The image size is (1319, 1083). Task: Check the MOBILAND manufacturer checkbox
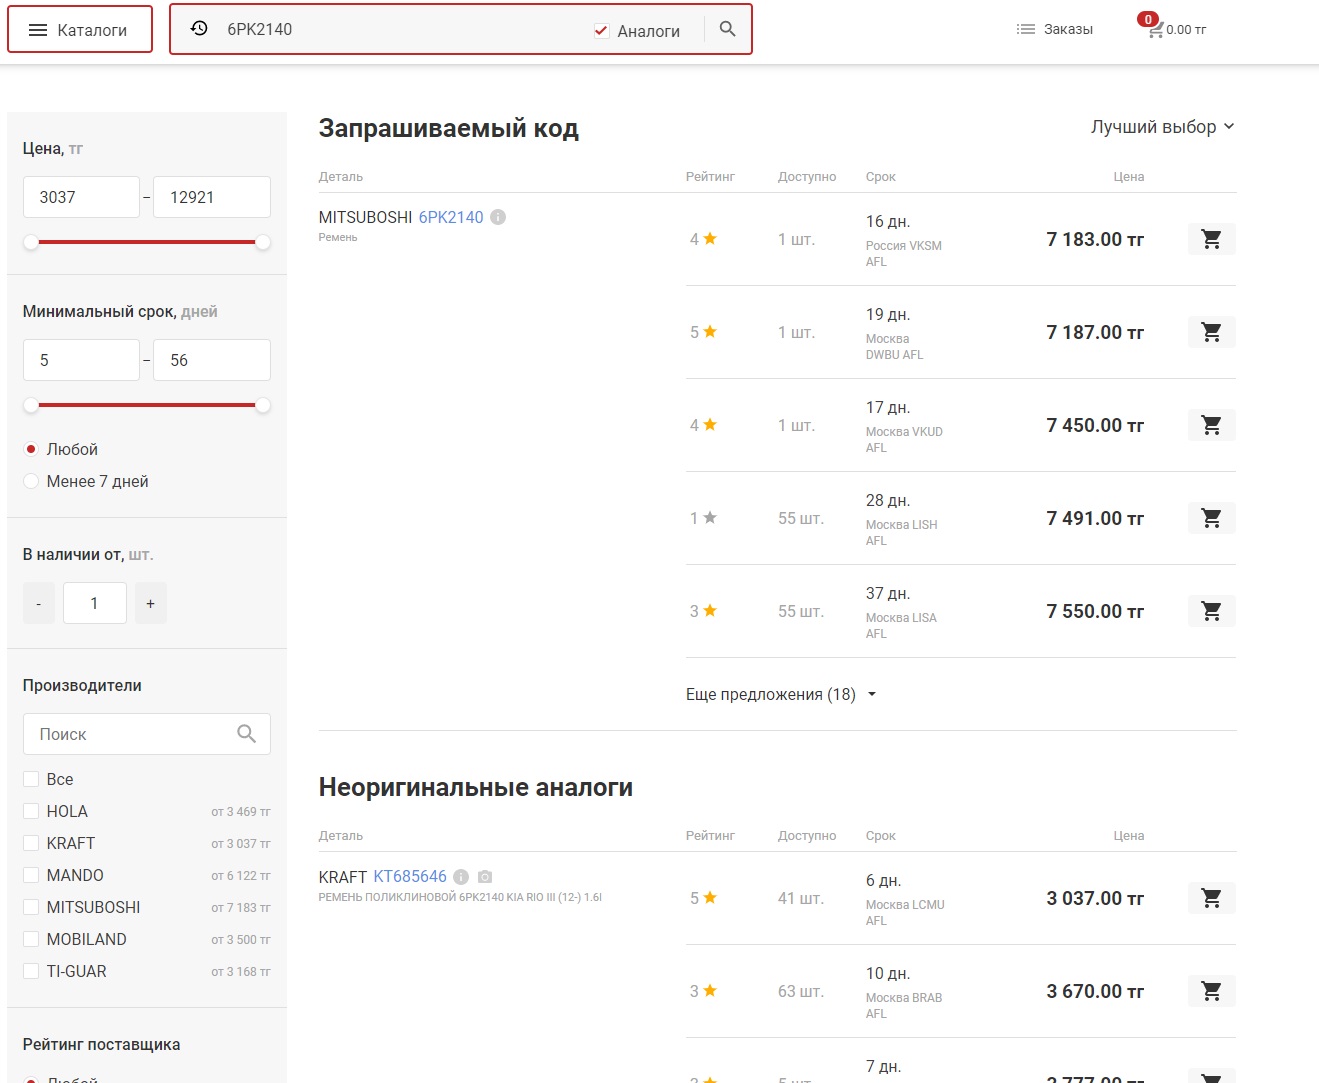(x=31, y=939)
